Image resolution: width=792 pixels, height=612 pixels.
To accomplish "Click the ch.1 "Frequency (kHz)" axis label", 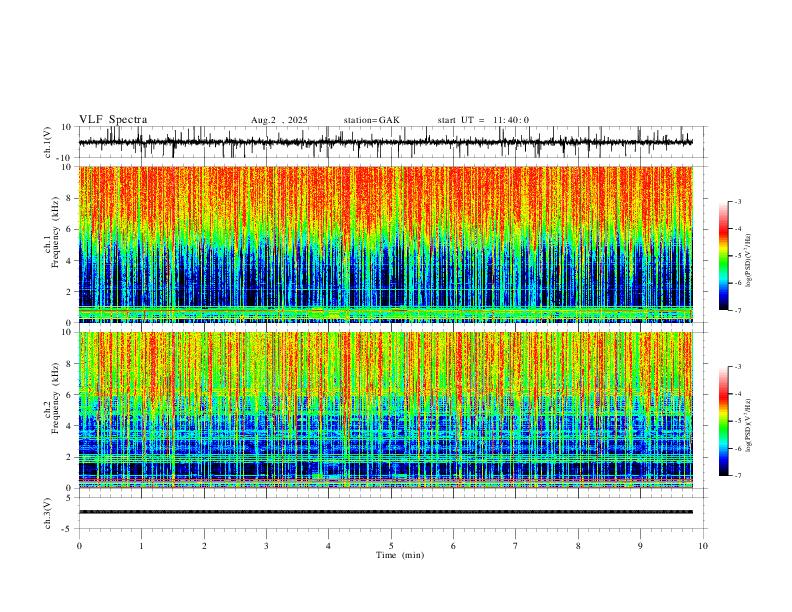I will (54, 233).
